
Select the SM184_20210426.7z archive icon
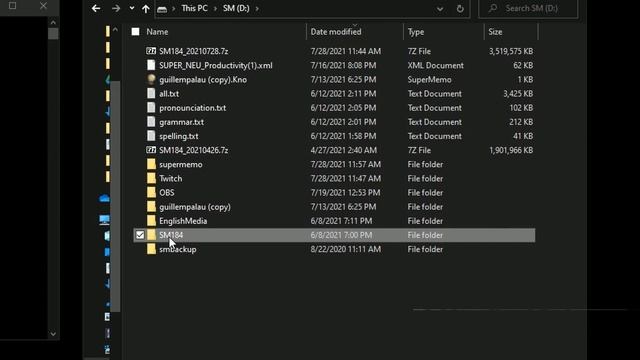tap(151, 150)
